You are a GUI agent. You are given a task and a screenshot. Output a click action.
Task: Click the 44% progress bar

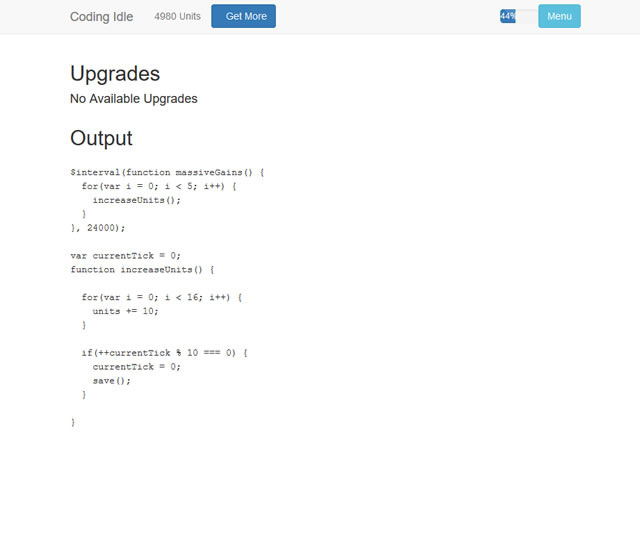pos(518,16)
